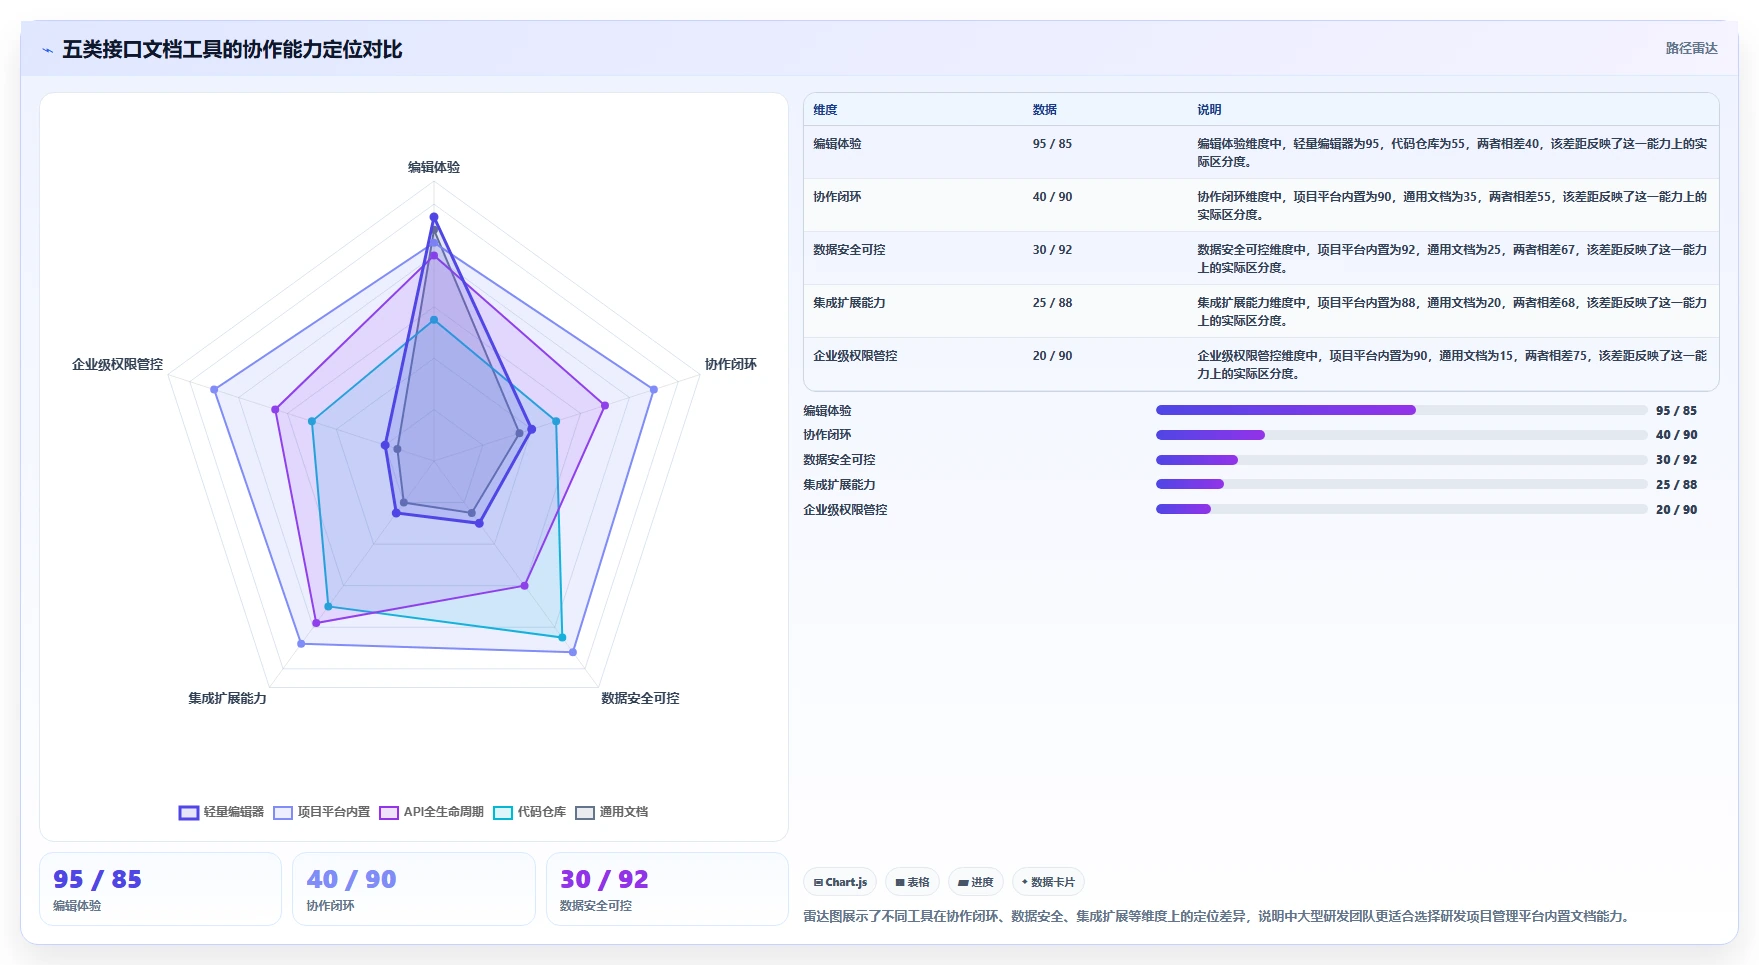Toggle 轻量编辑器 legend swatch

pyautogui.click(x=189, y=812)
